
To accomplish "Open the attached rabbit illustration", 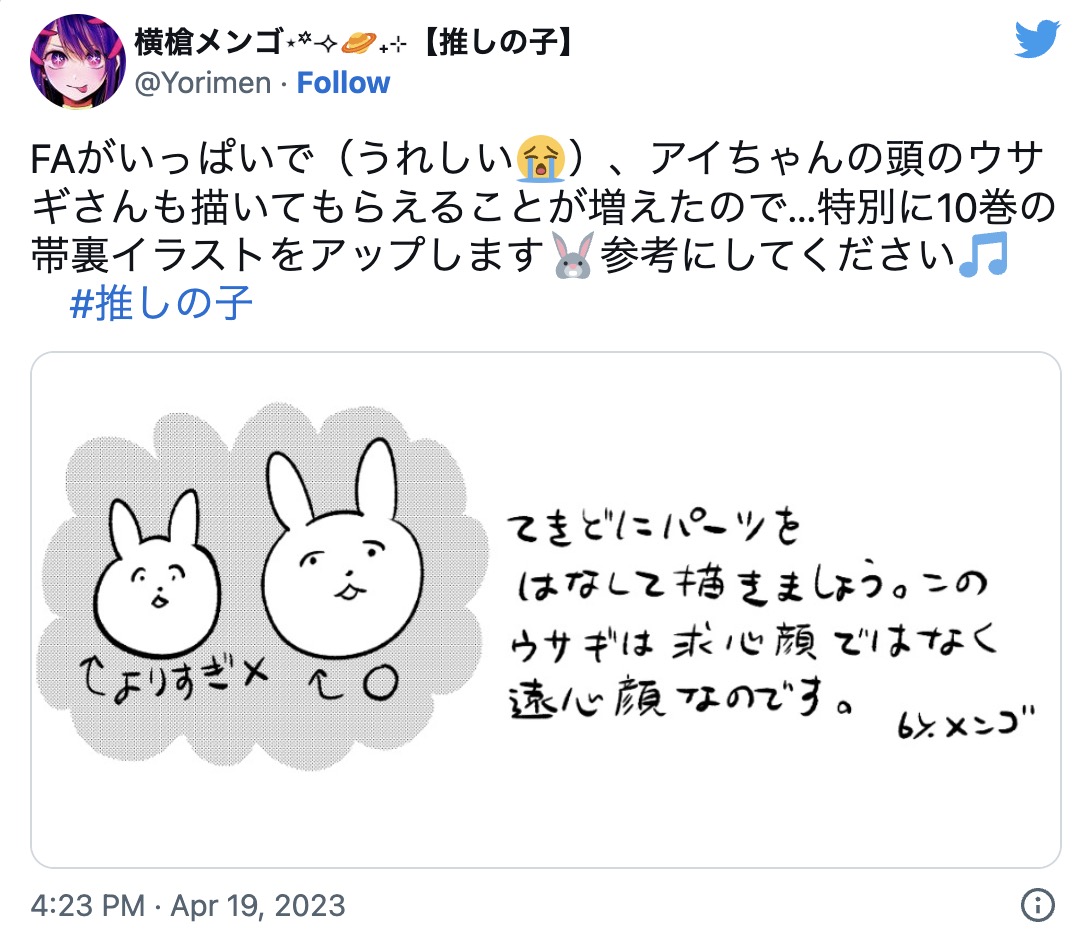I will [545, 610].
